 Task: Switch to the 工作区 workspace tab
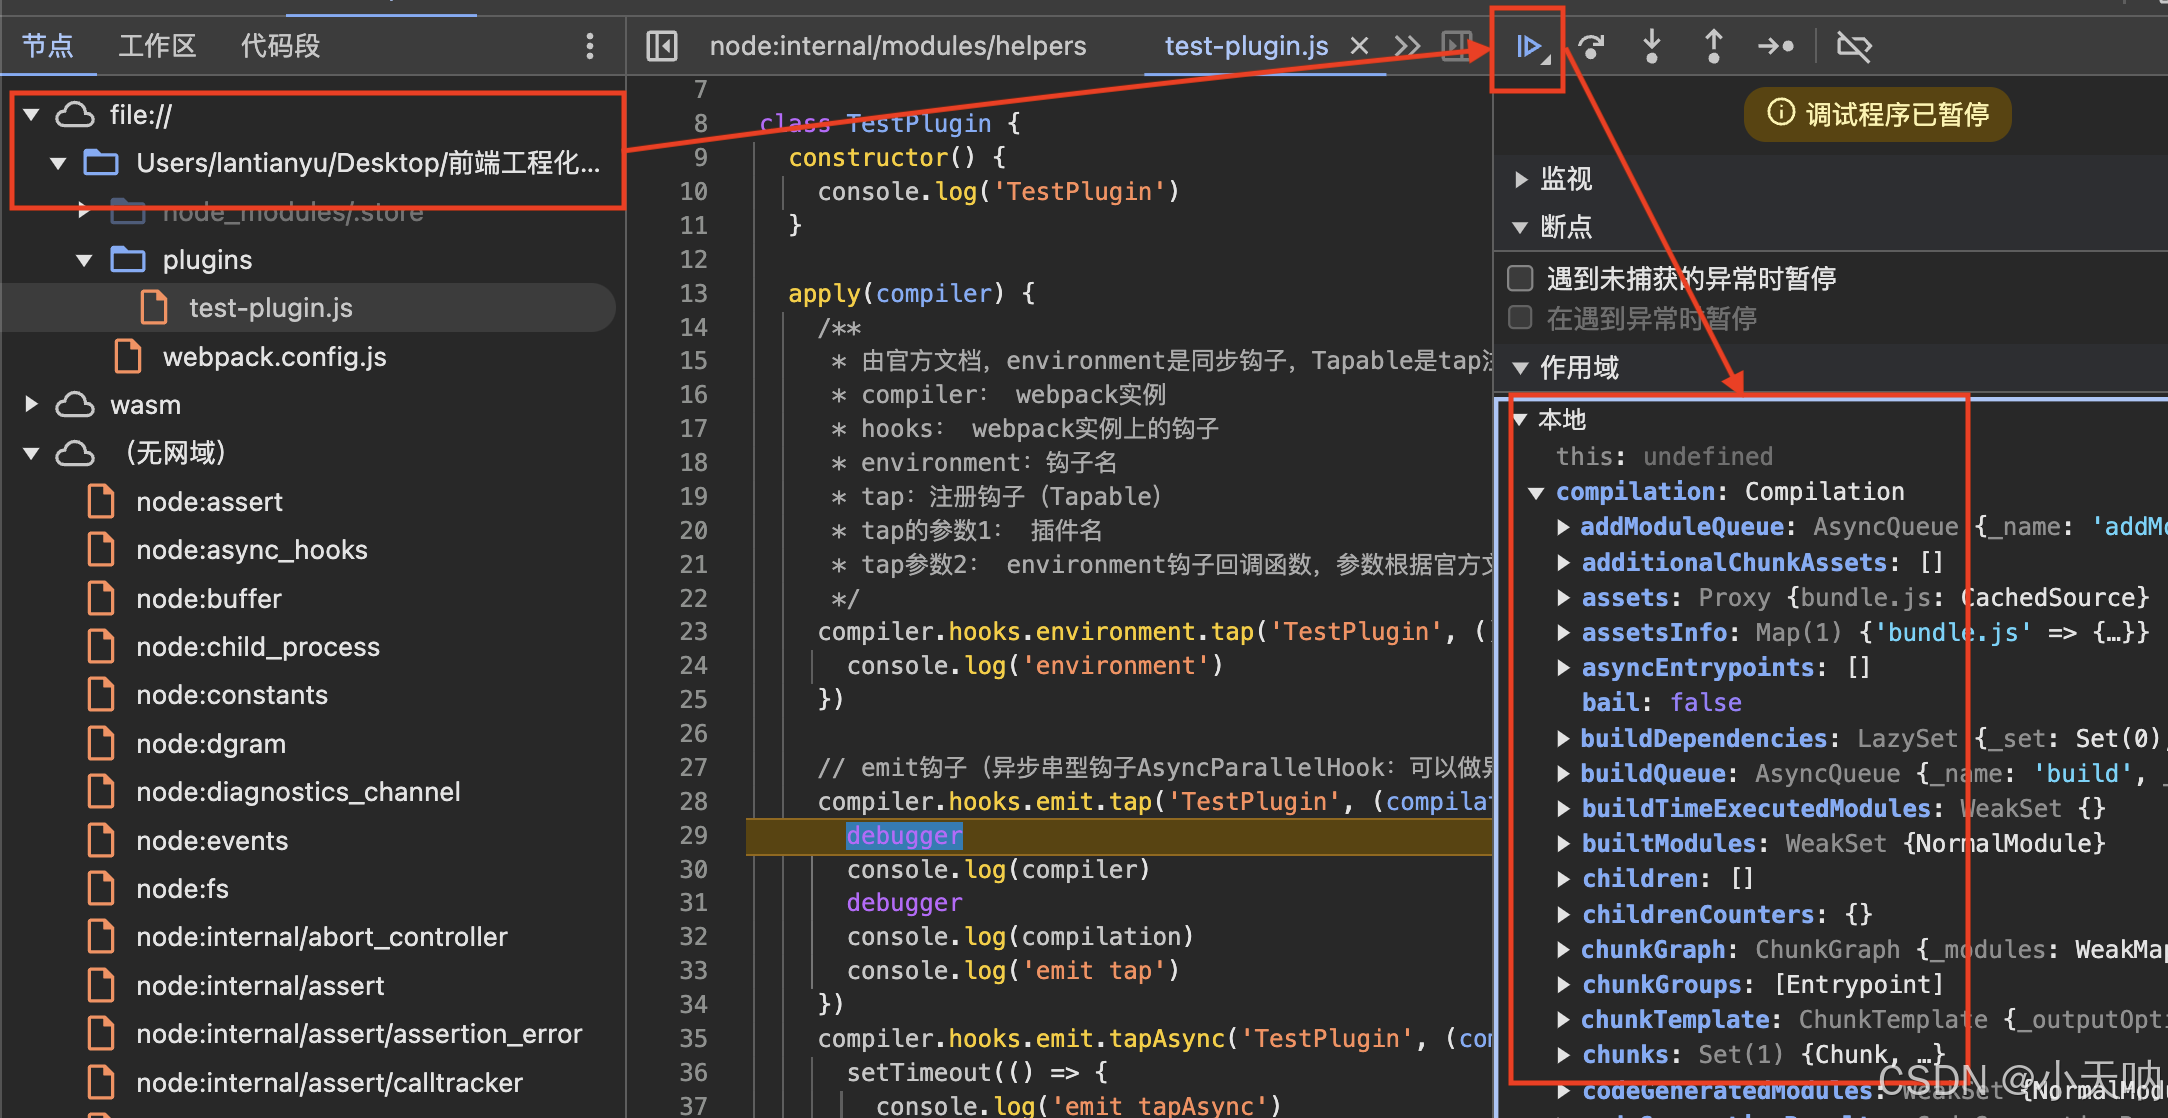(157, 46)
